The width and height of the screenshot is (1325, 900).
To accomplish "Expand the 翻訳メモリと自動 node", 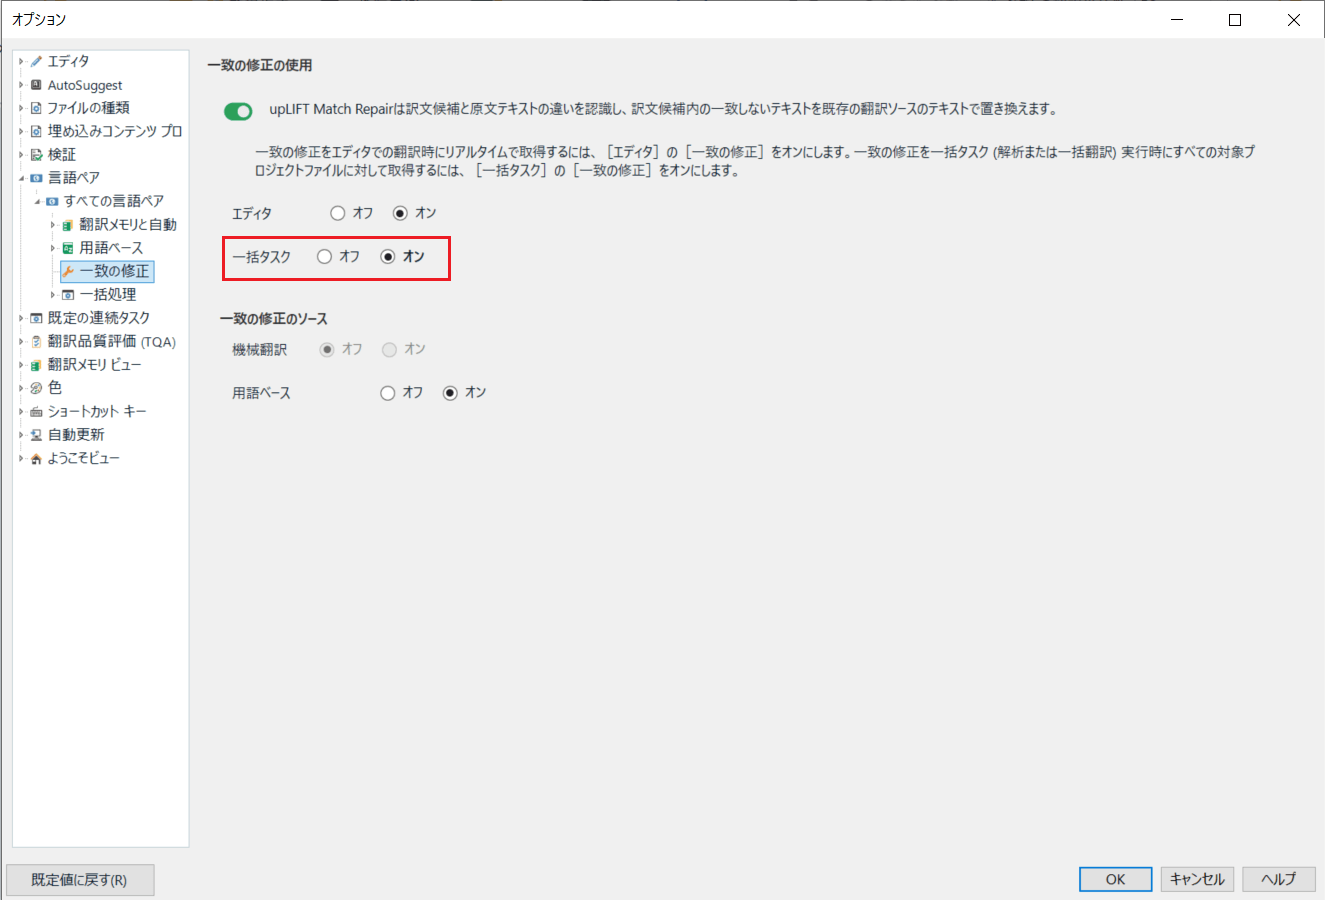I will pyautogui.click(x=53, y=225).
